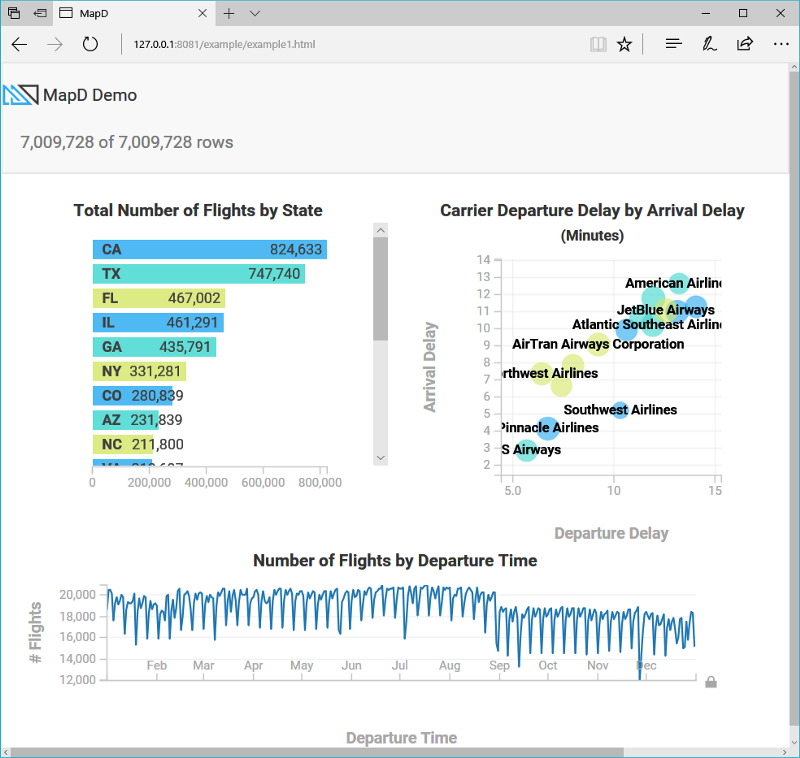Click the American Airlines bubble
Screen dimensions: 800x758
[x=679, y=283]
